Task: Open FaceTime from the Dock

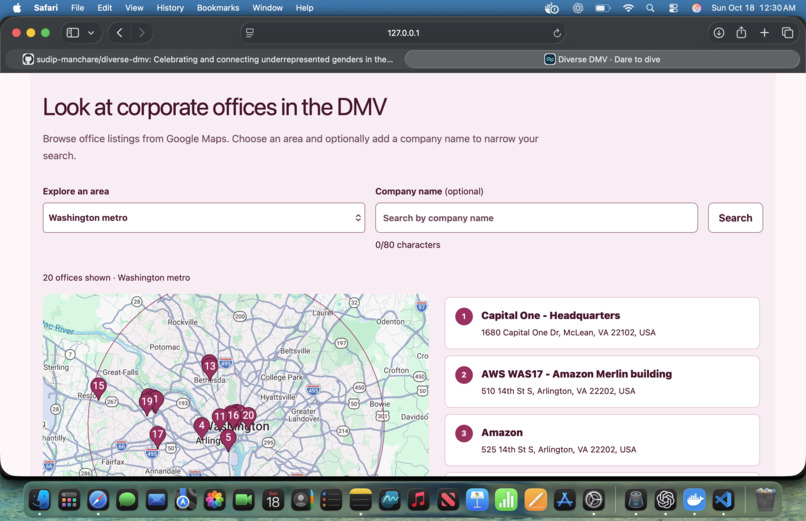Action: pyautogui.click(x=244, y=499)
